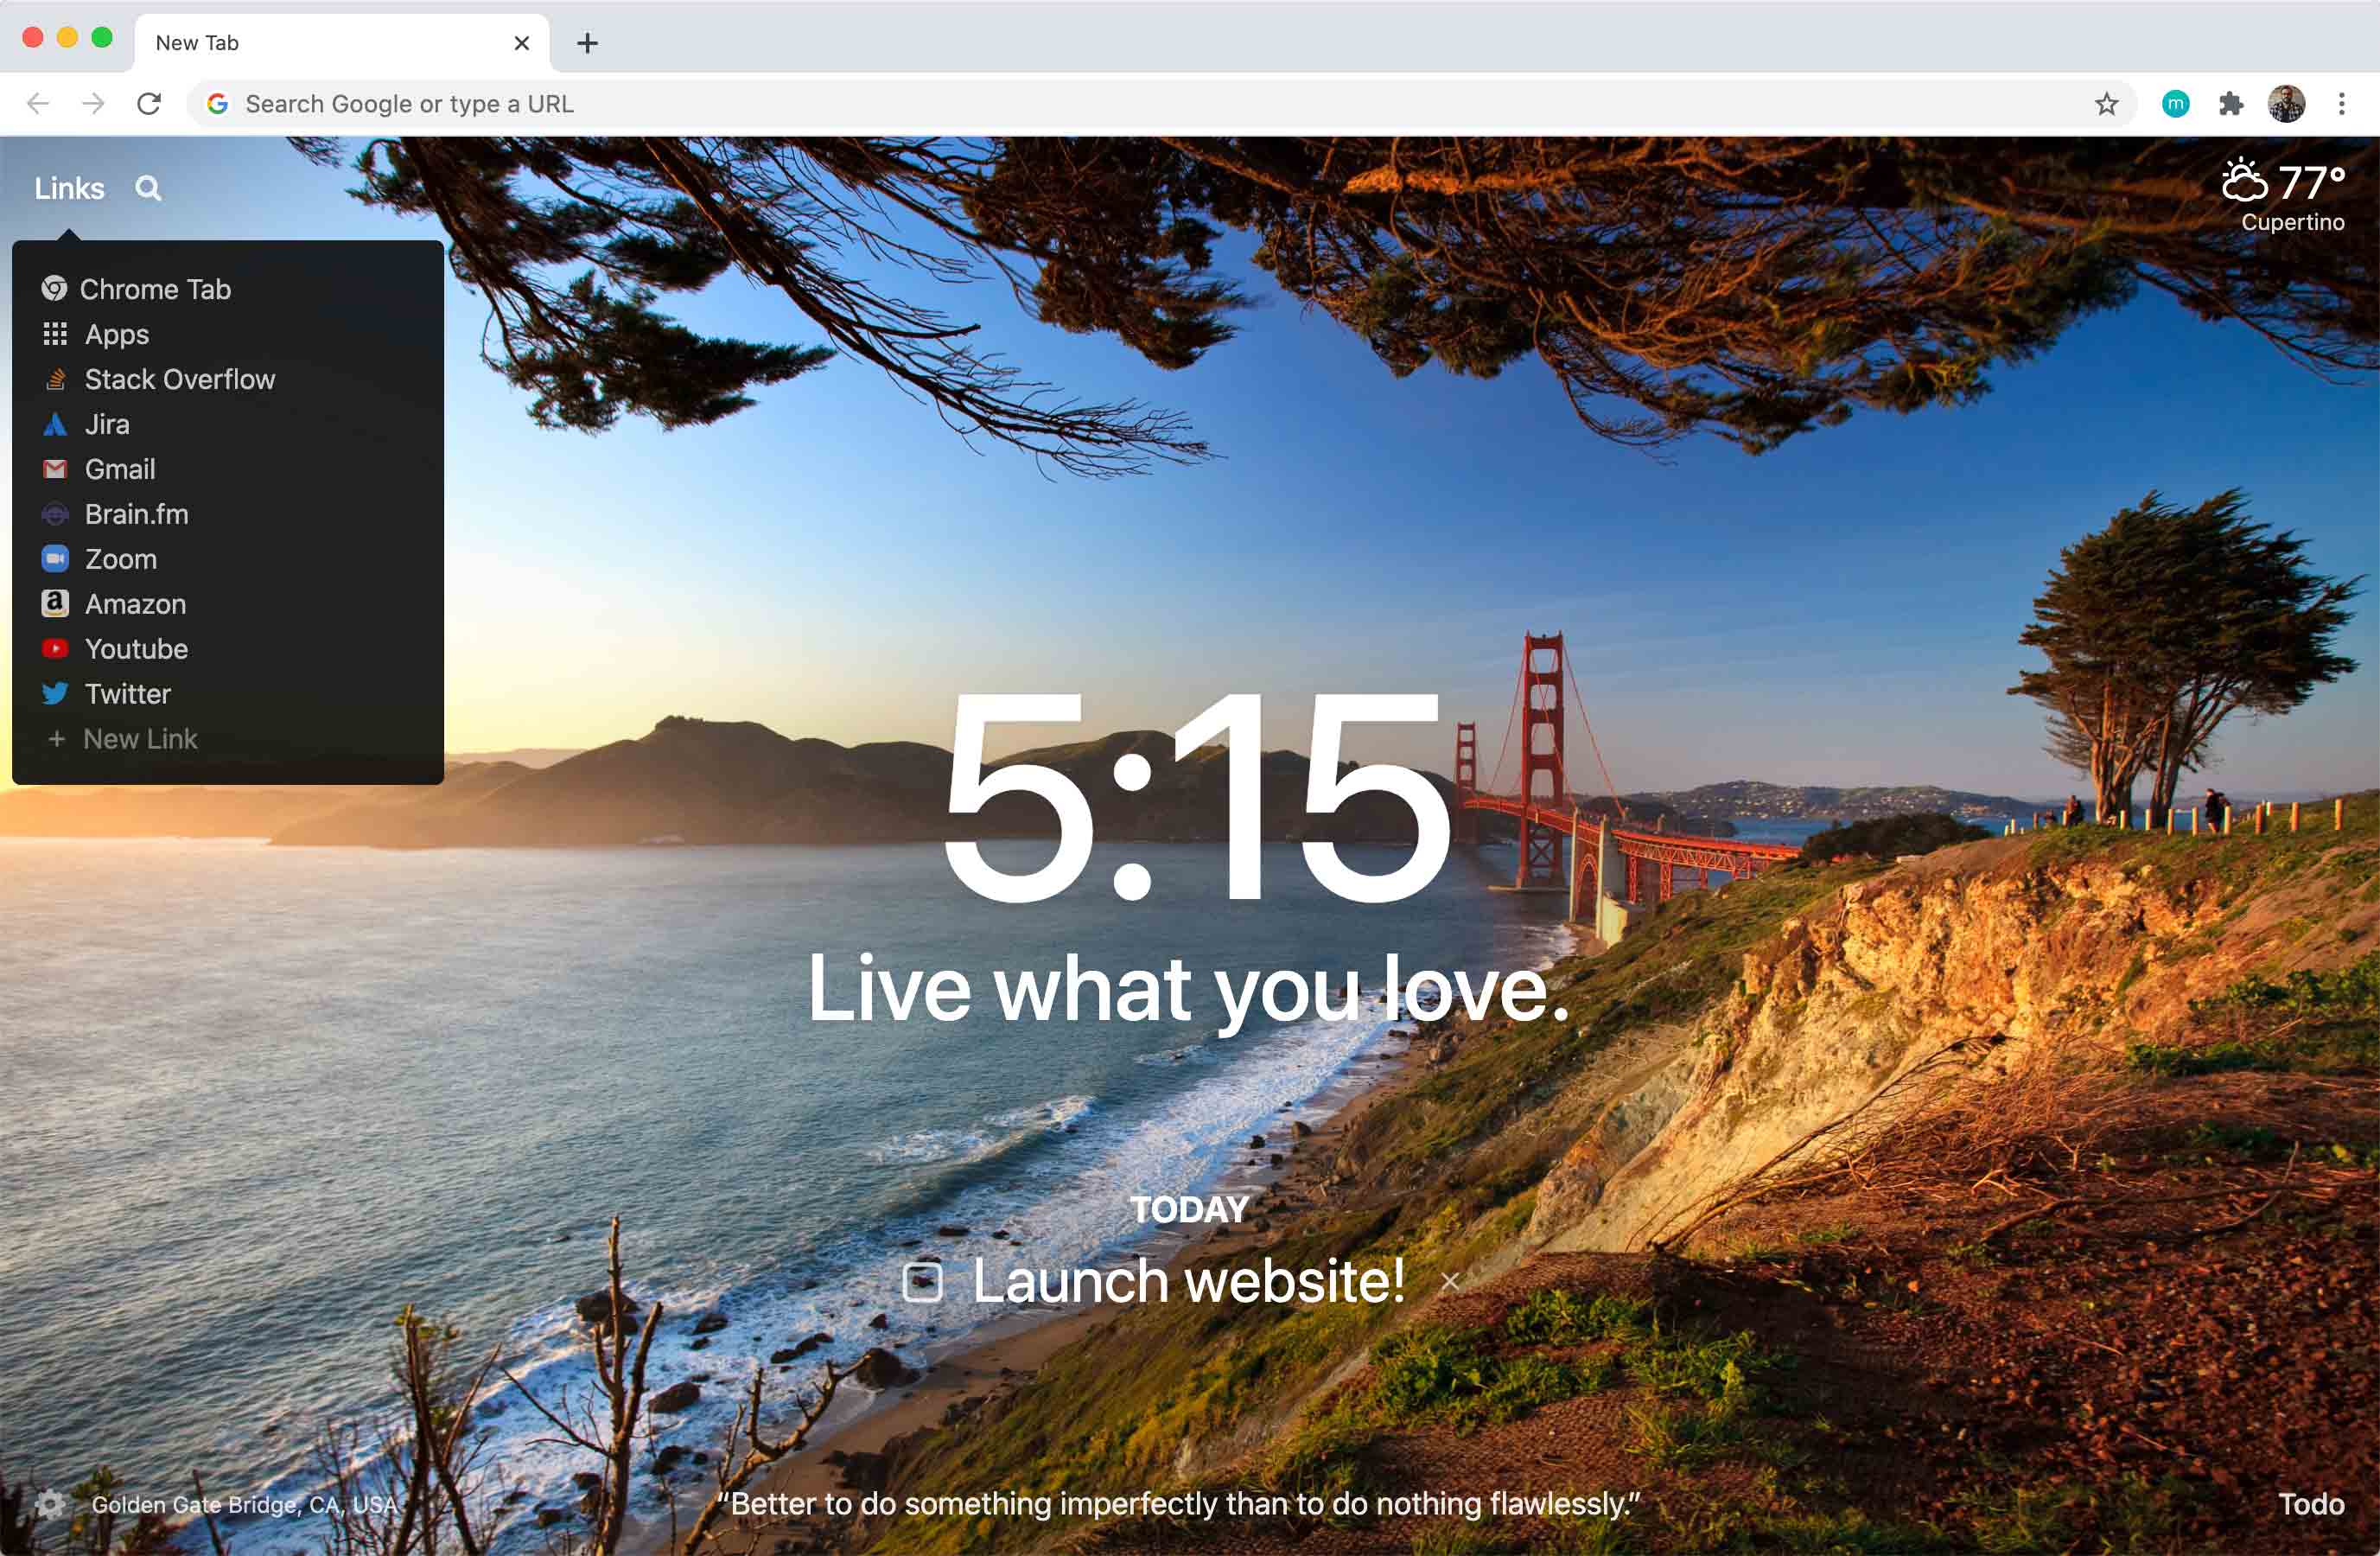Collapse the Links panel upward arrow

64,233
